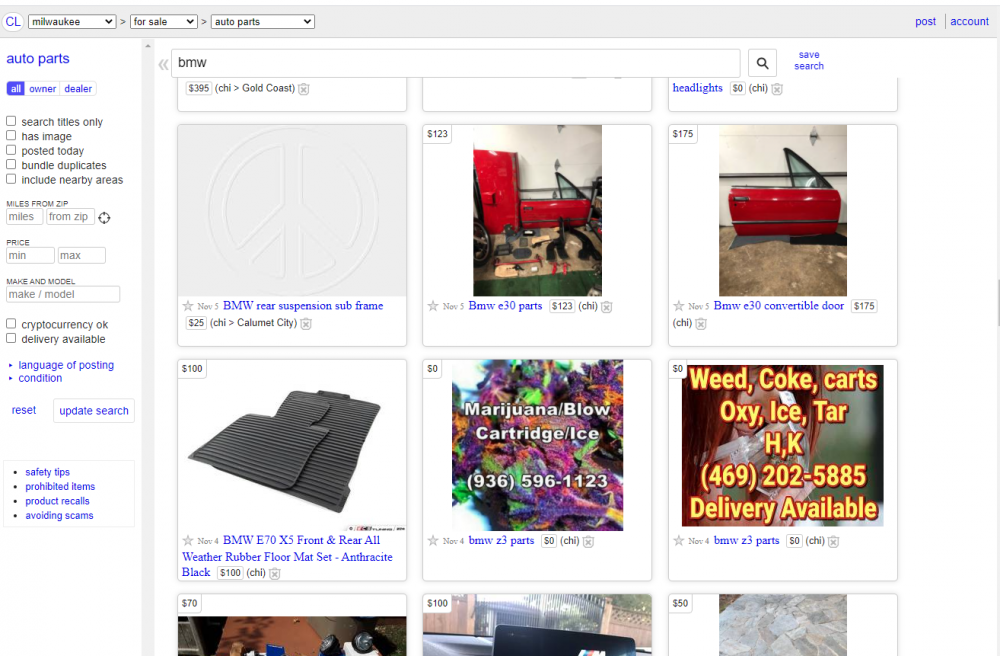Open the "save search" link
The width and height of the screenshot is (1000, 656).
[808, 62]
